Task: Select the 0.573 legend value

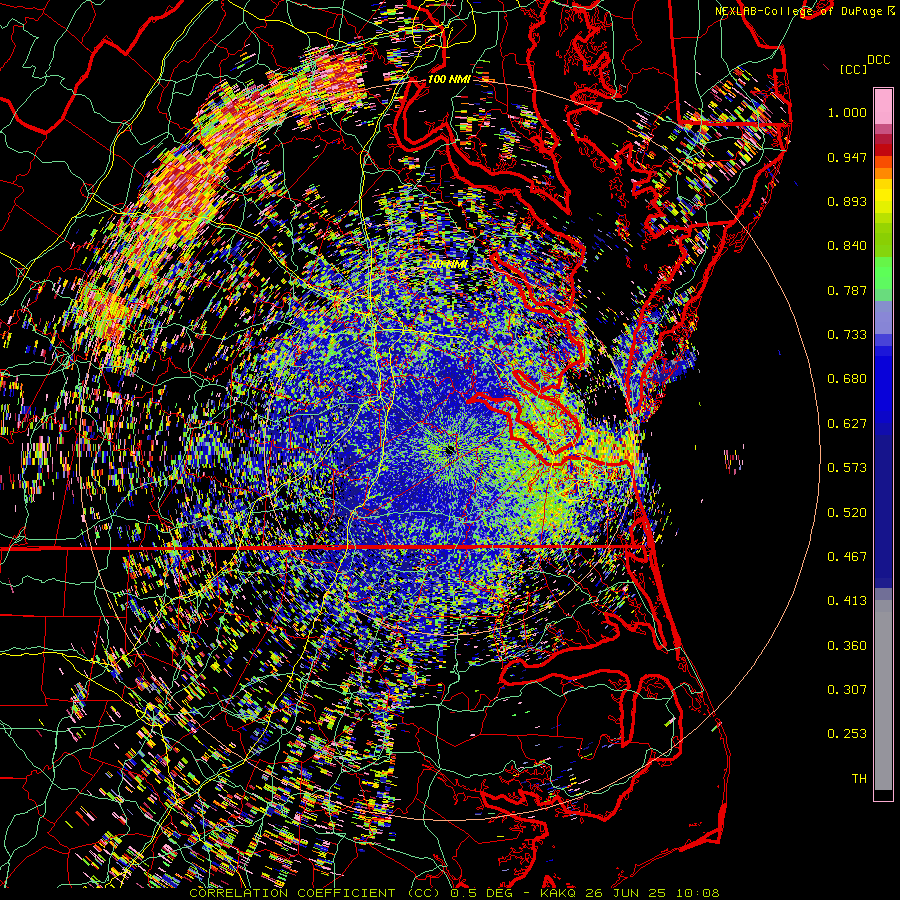Action: pyautogui.click(x=847, y=468)
